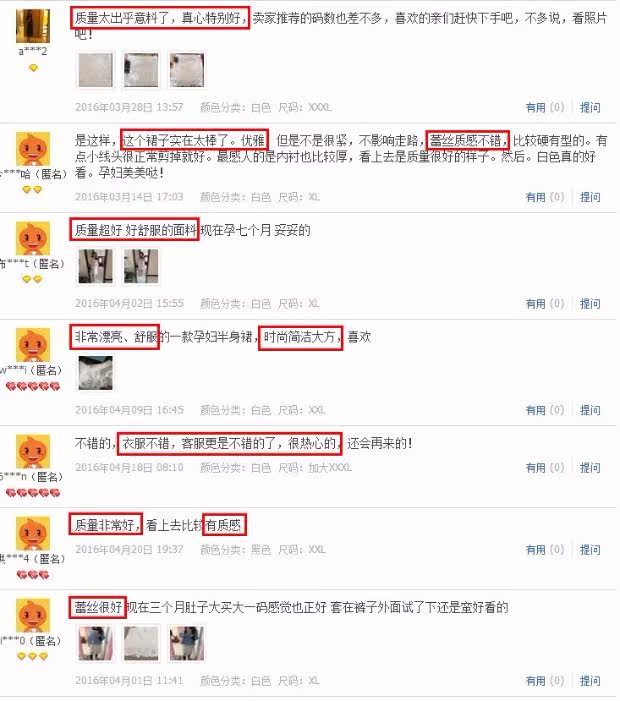Screen dimensions: 620x701
Task: Click the three red hearts badge under user ***4
Action: pos(33,575)
